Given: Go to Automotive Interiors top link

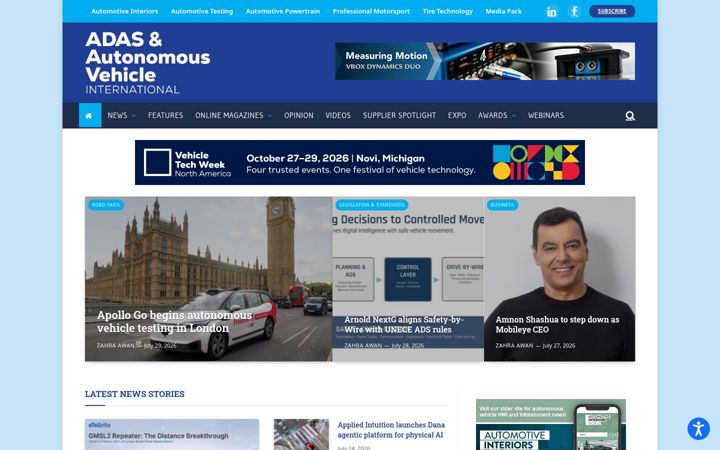Looking at the screenshot, I should click(124, 11).
